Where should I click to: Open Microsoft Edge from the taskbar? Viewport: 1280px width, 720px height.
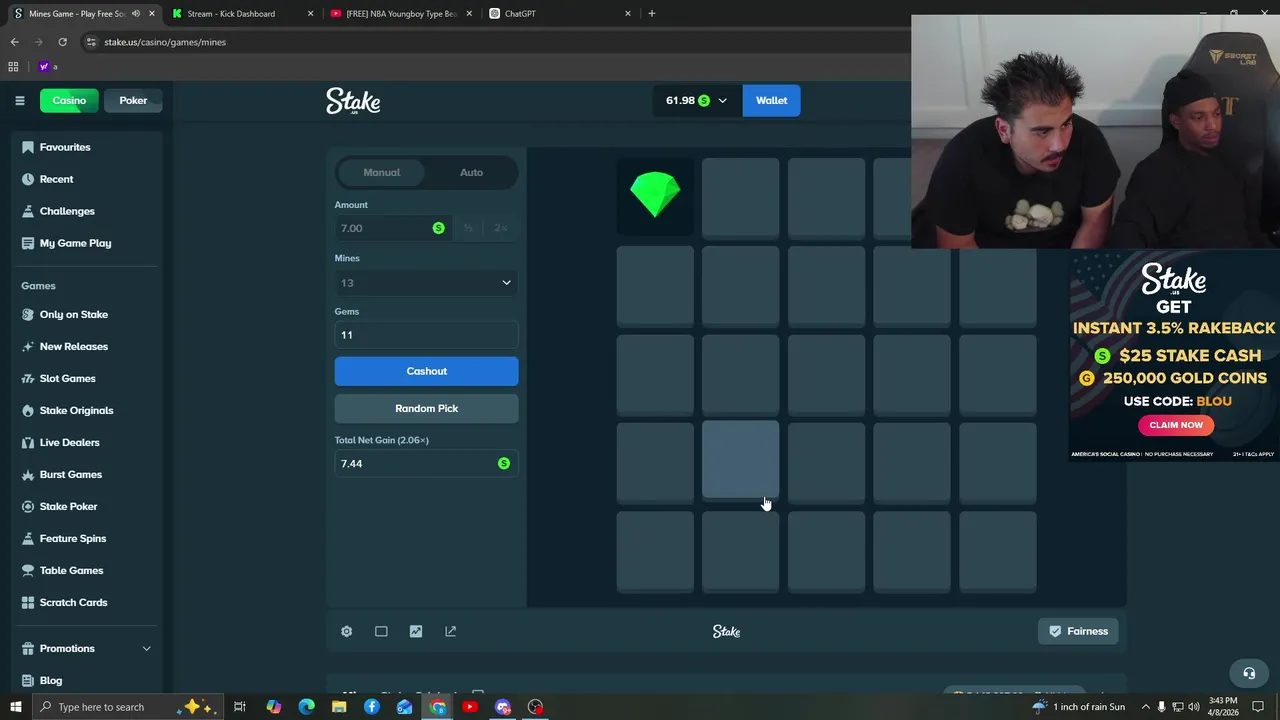(x=306, y=707)
